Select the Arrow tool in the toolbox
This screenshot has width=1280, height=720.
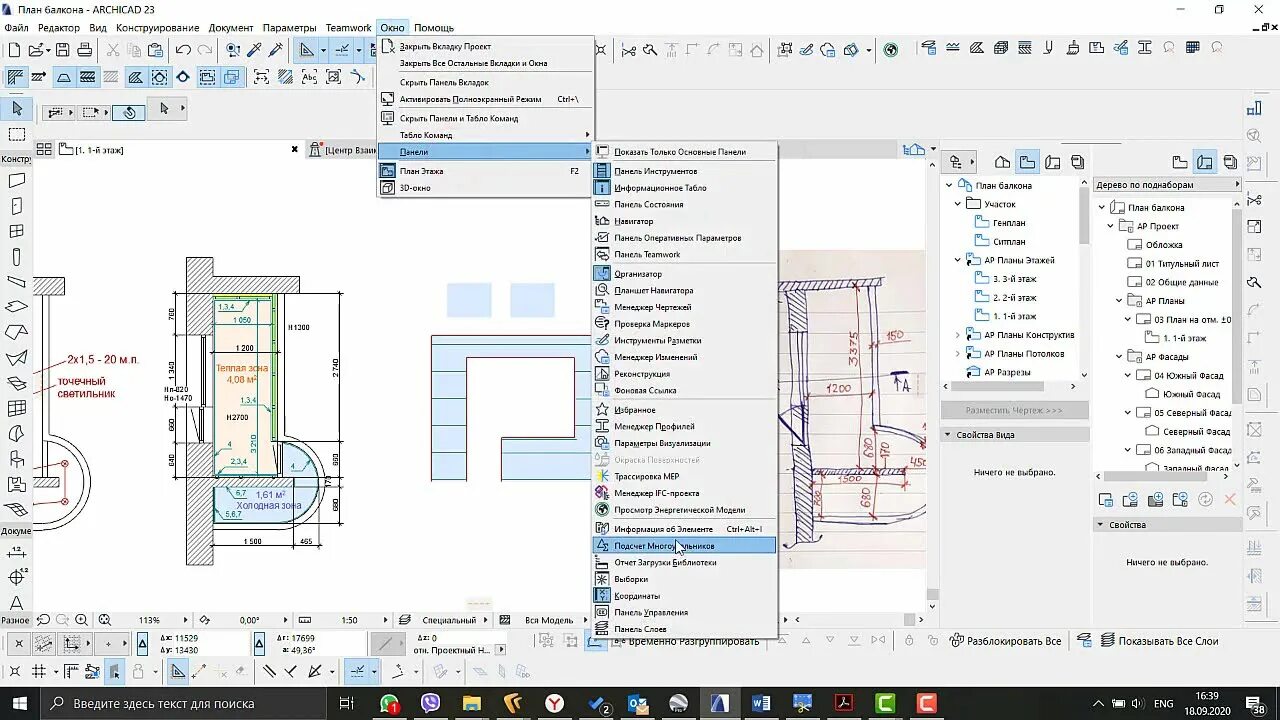16,109
